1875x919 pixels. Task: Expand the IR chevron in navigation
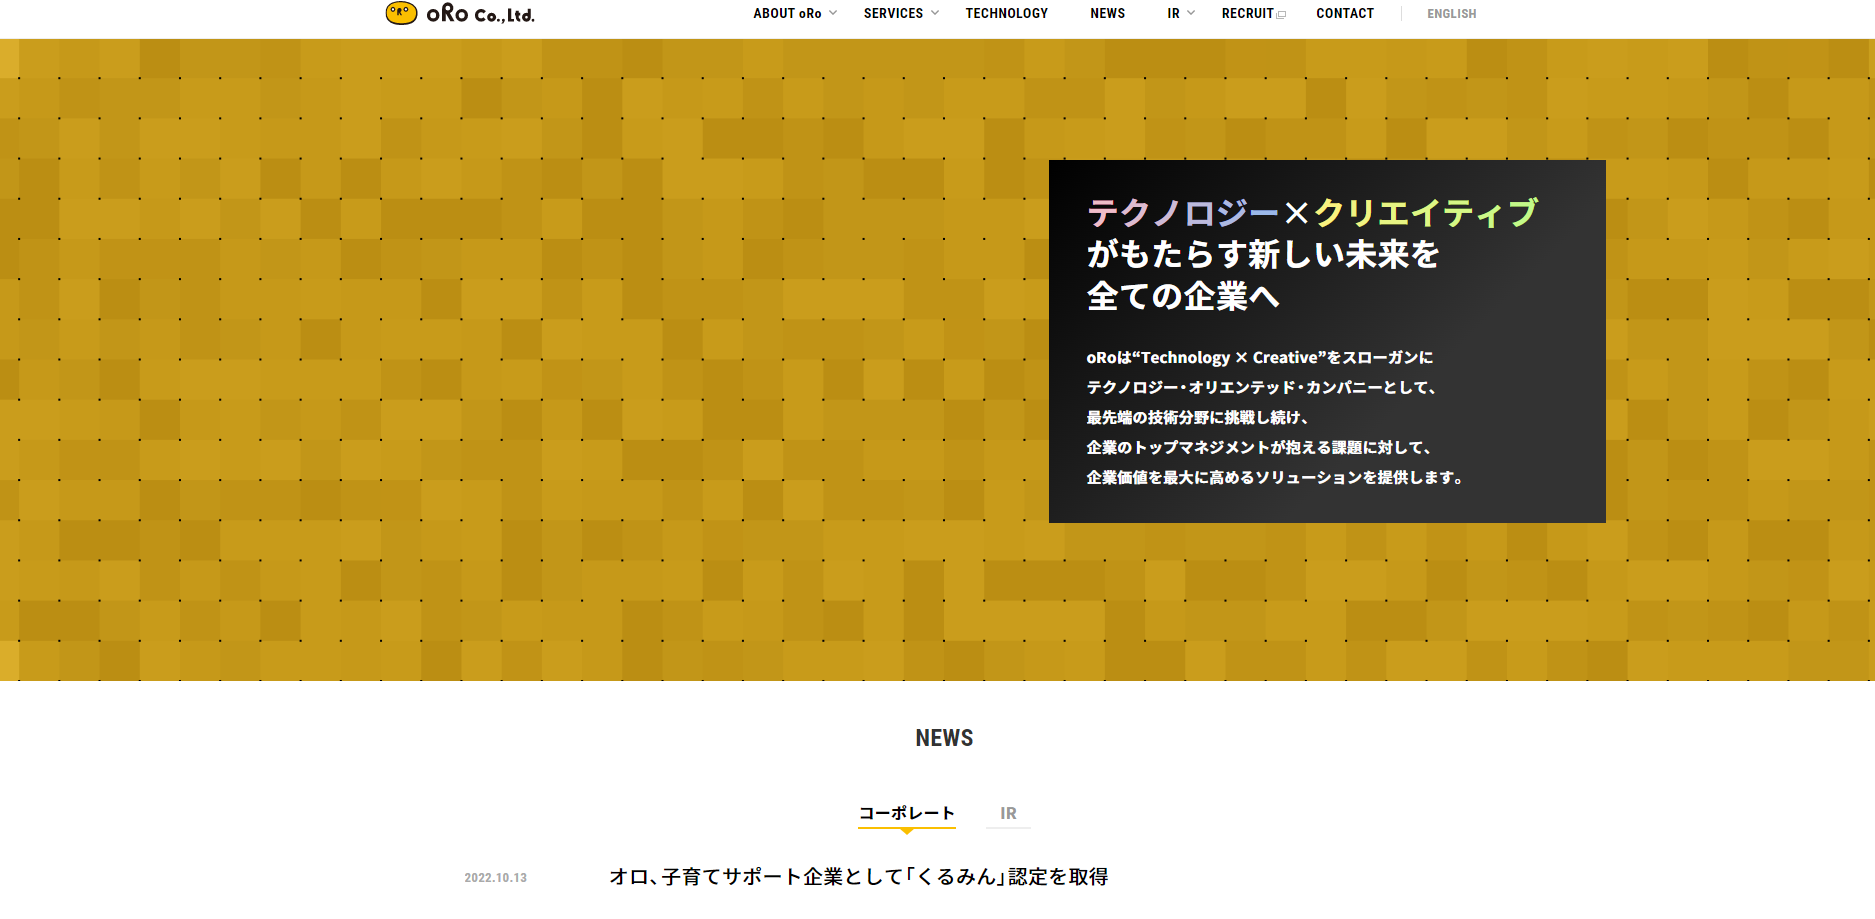click(x=1191, y=13)
